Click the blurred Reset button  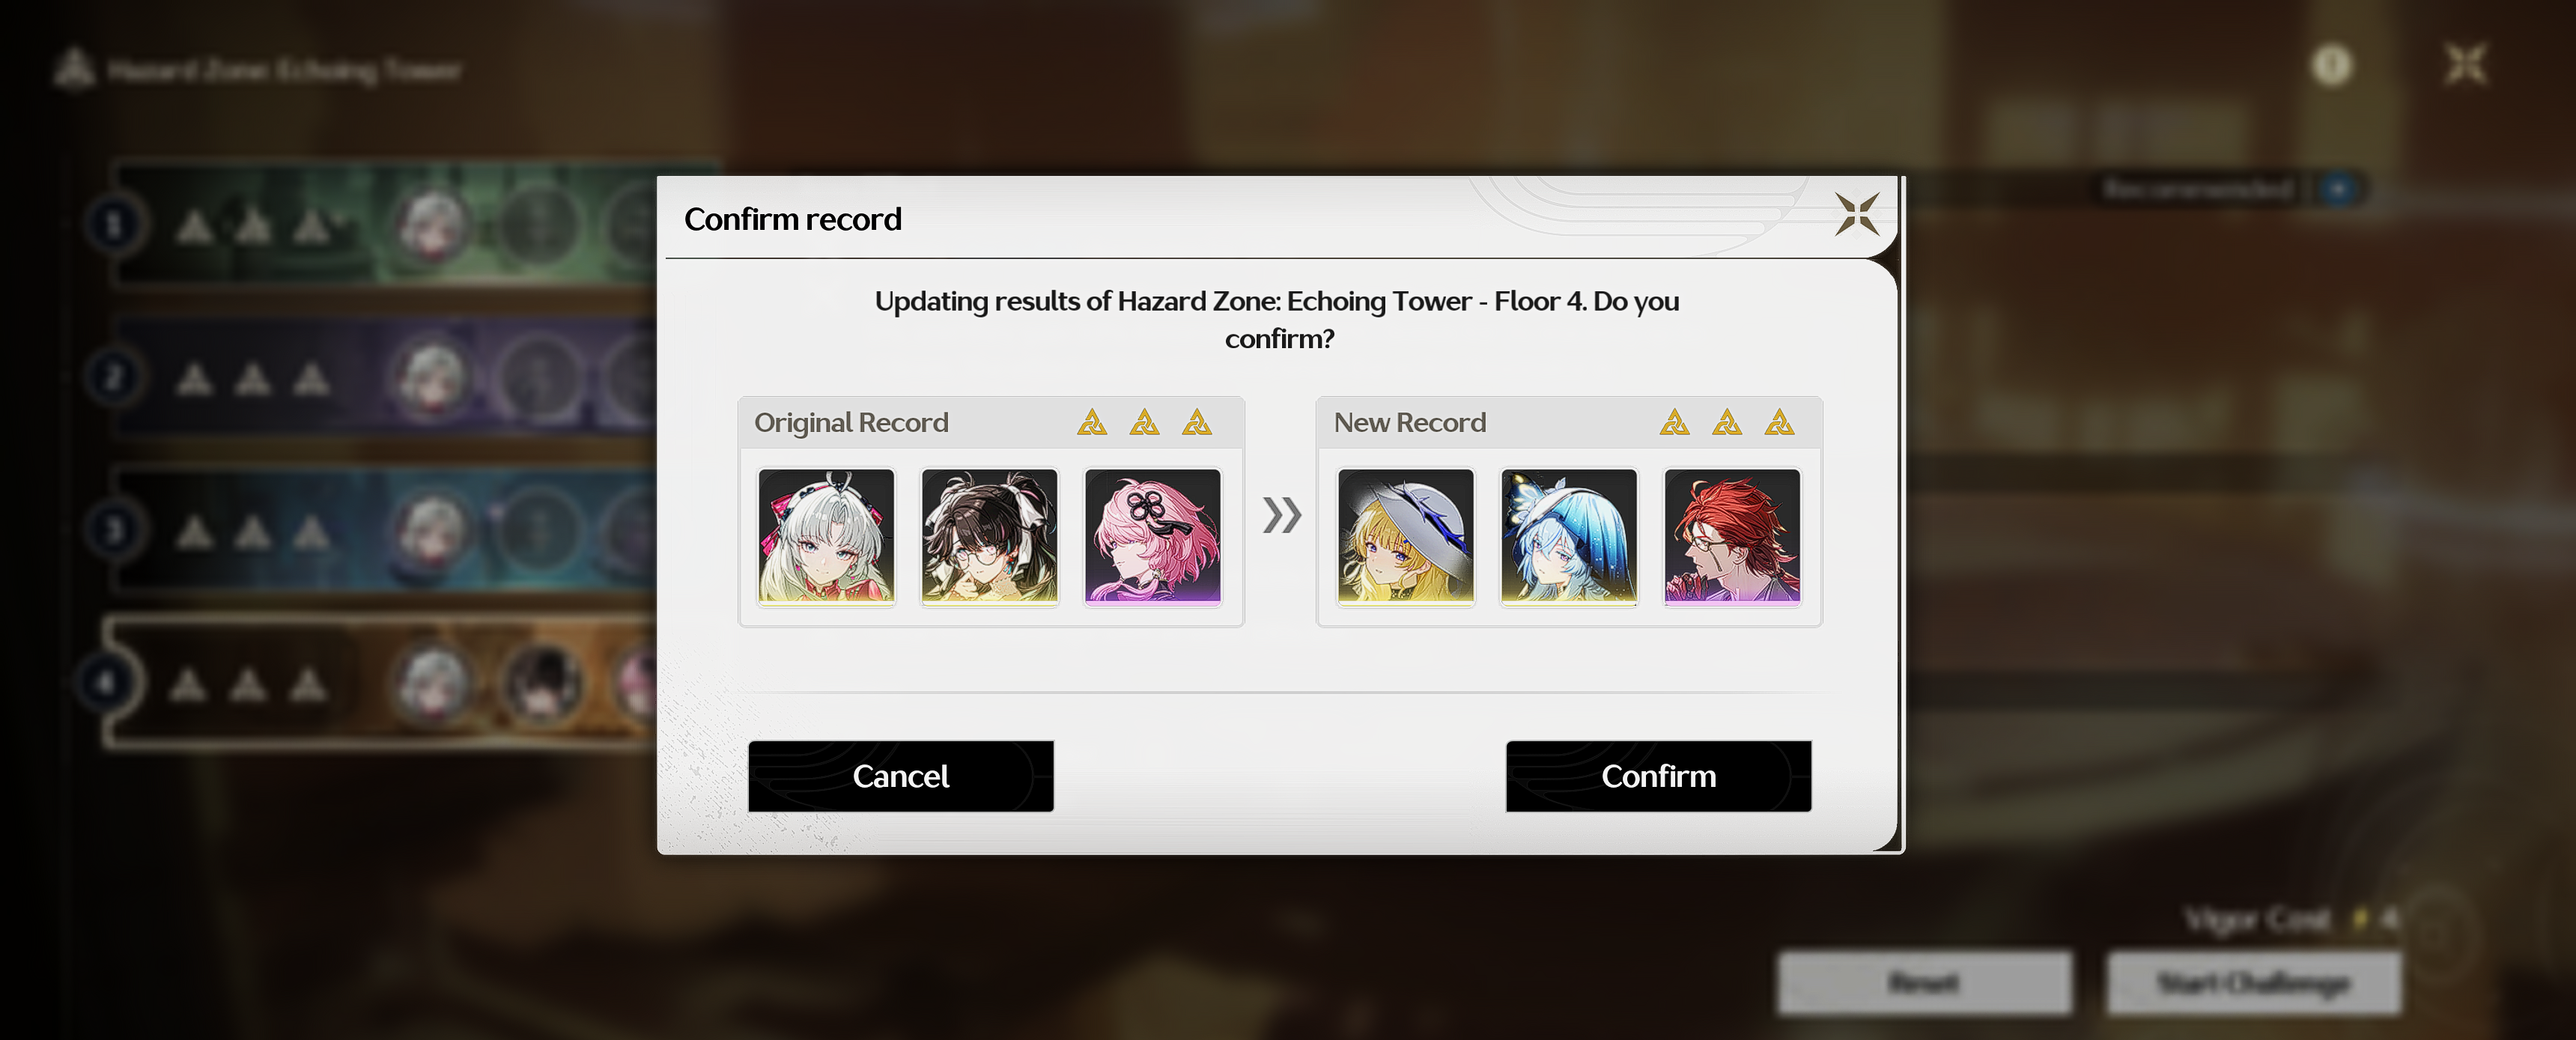click(x=1924, y=983)
